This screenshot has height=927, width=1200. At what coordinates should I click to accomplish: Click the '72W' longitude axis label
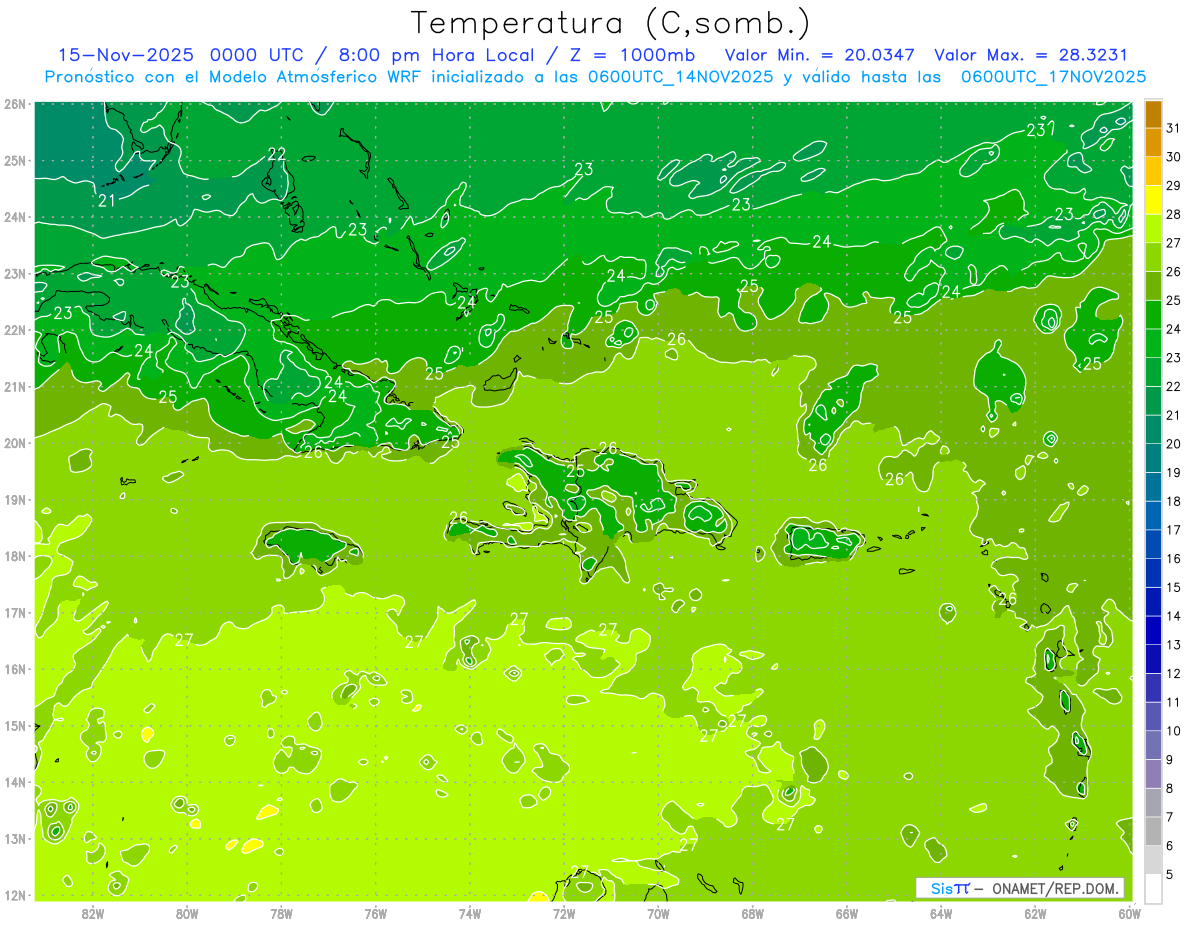point(564,912)
